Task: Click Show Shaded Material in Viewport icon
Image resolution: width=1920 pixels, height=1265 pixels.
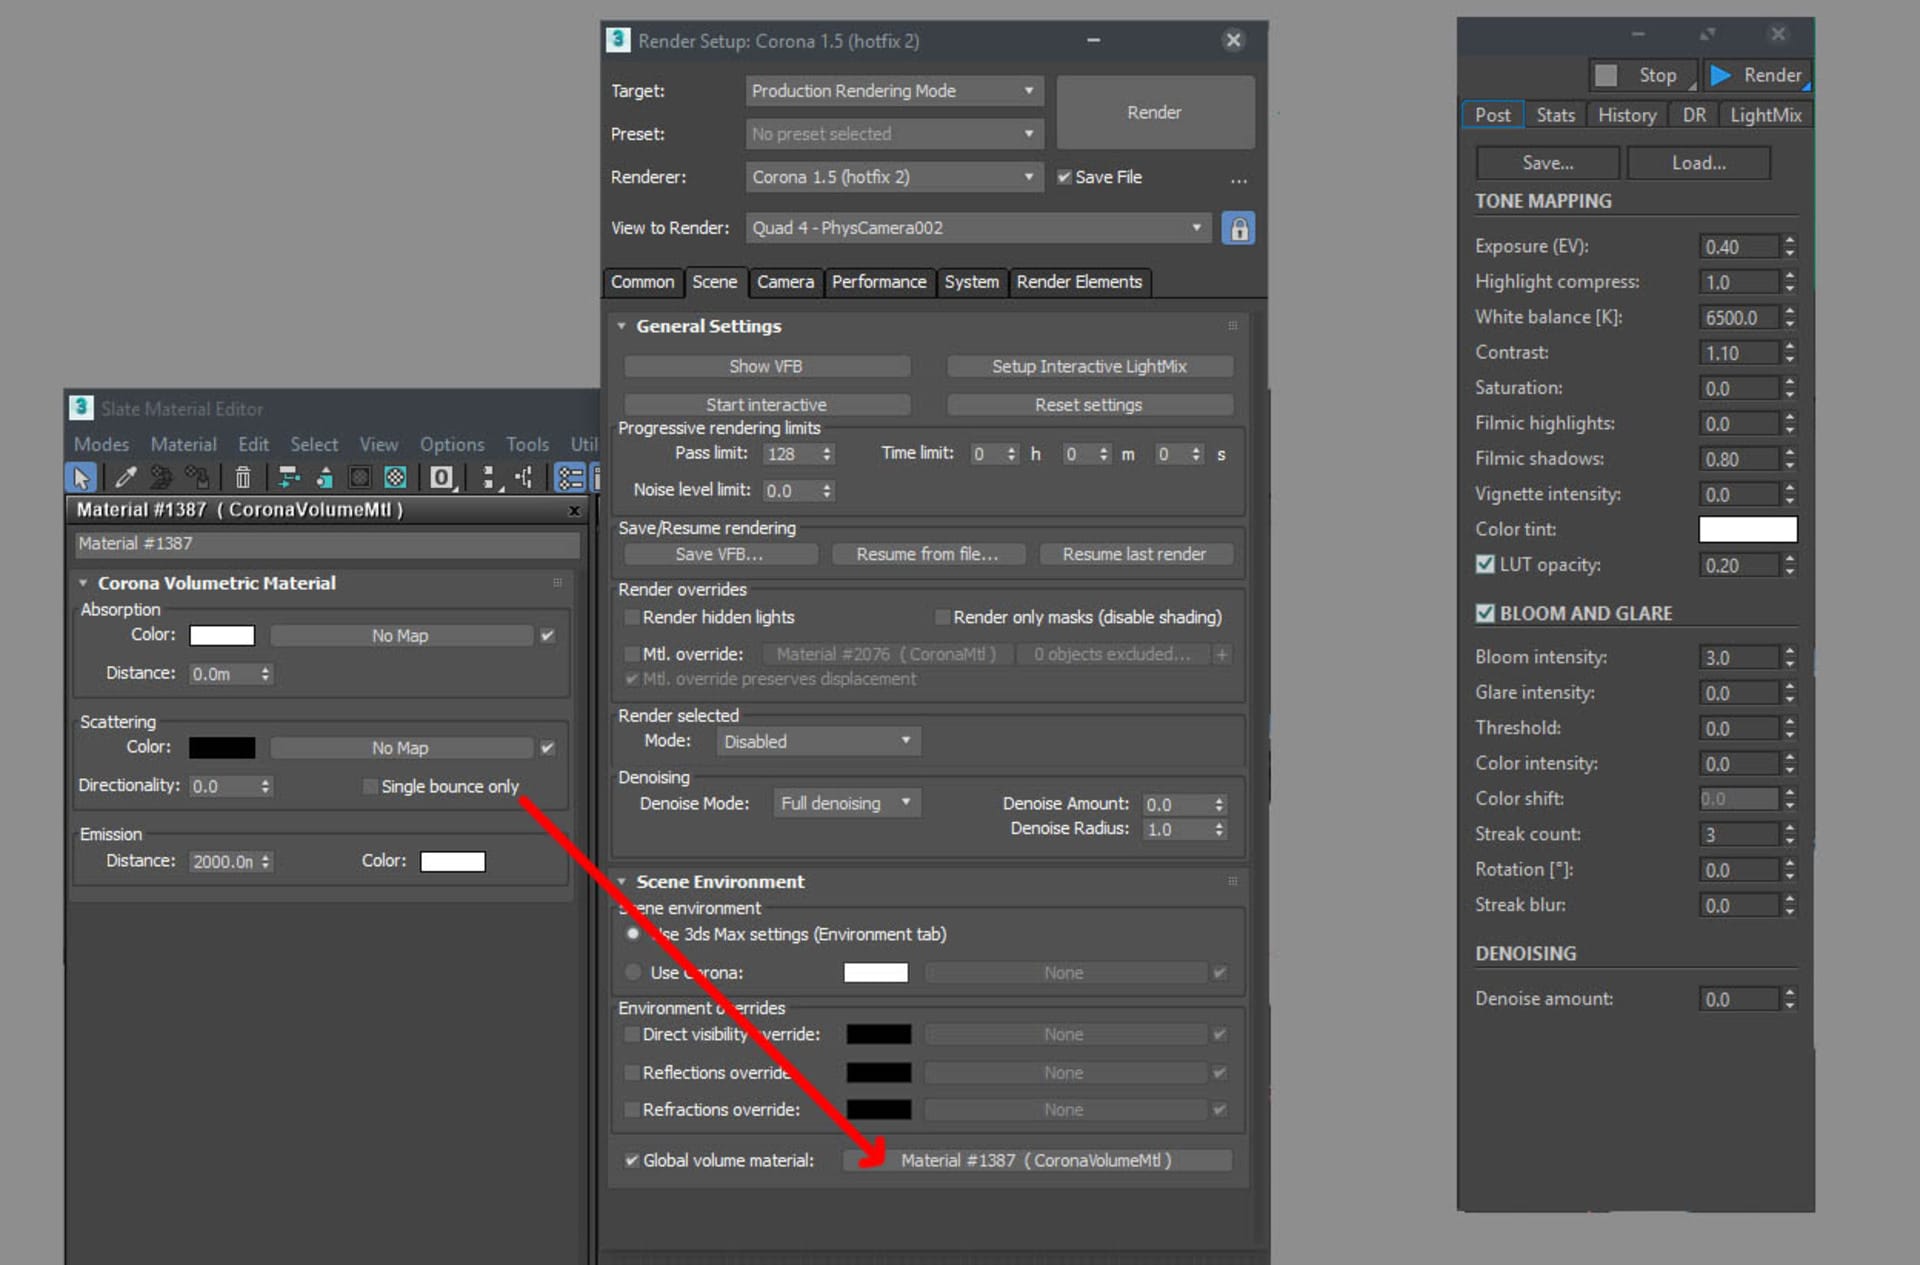Action: (x=360, y=478)
